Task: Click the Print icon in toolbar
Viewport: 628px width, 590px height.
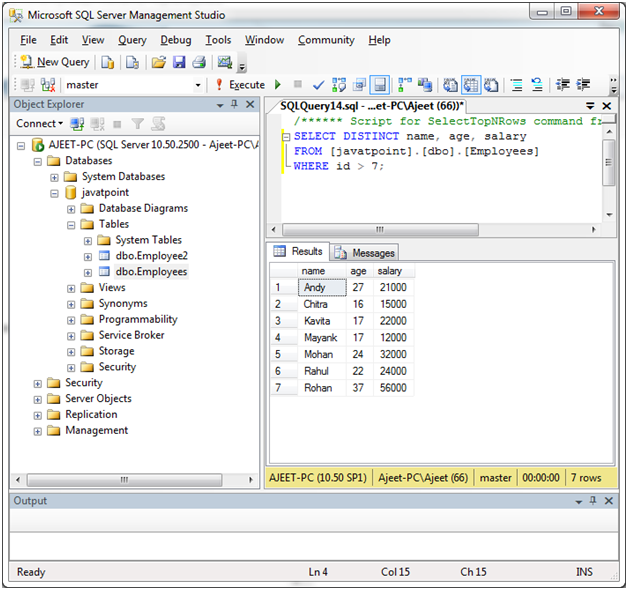Action: (199, 62)
